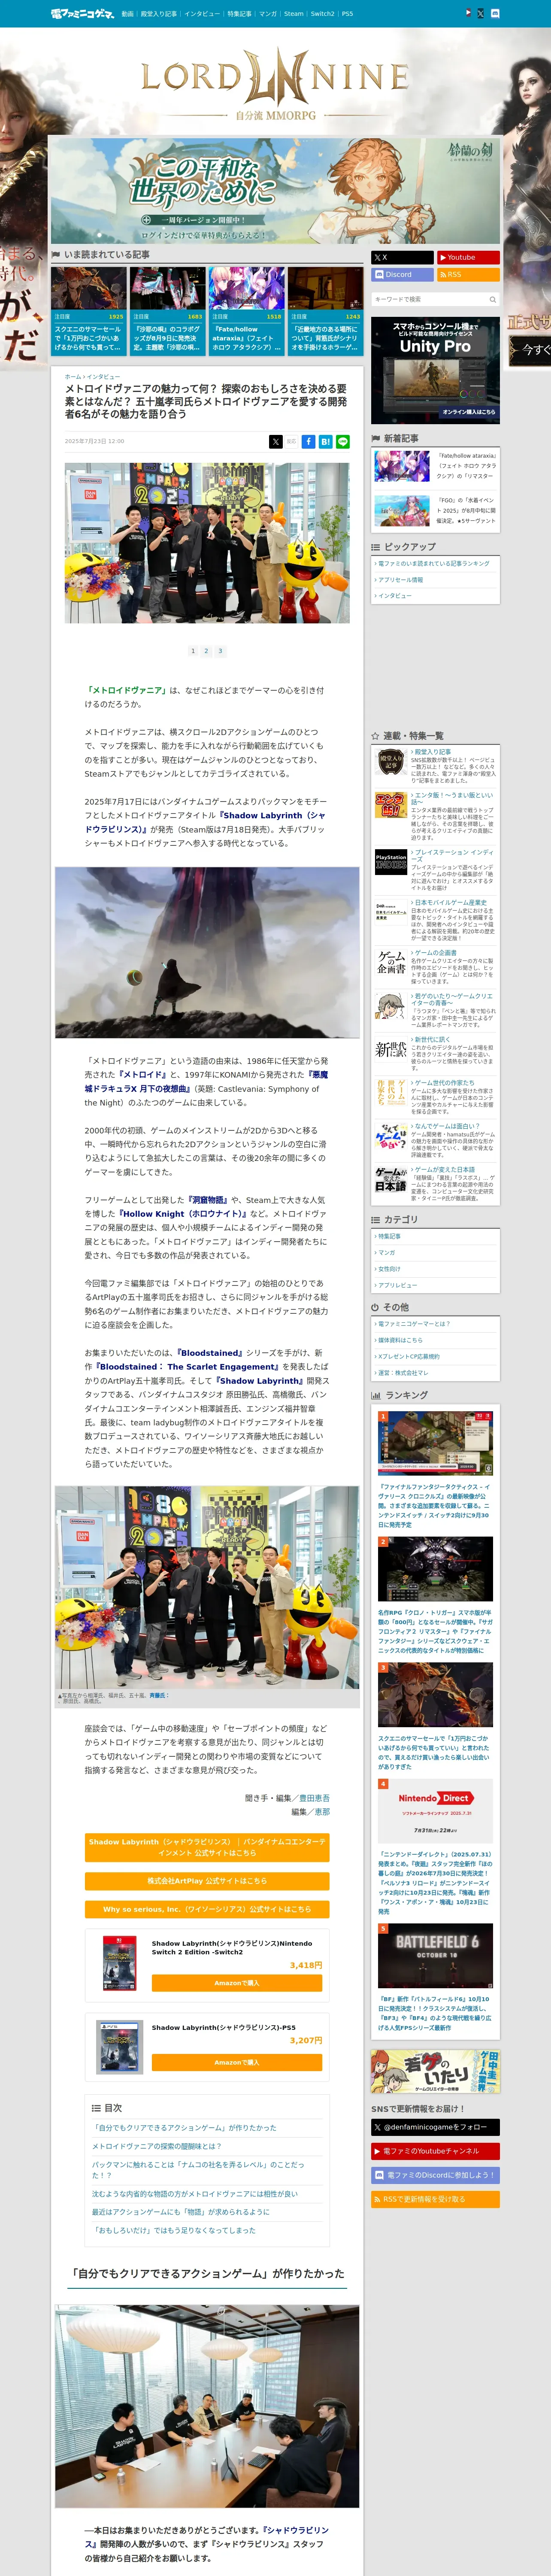This screenshot has width=551, height=2576.
Task: Click the black X follow button in sidebar
Action: [402, 257]
